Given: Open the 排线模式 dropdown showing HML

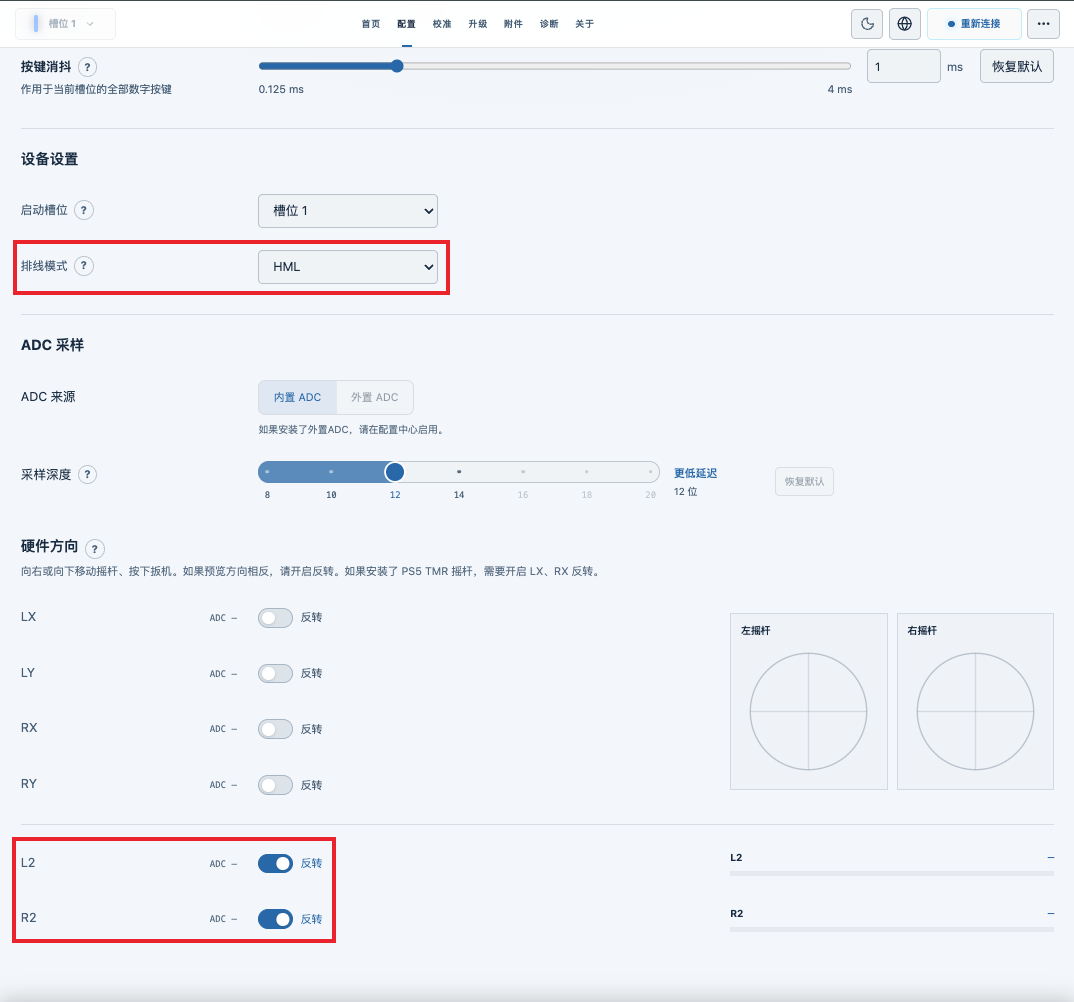Looking at the screenshot, I should [x=348, y=267].
